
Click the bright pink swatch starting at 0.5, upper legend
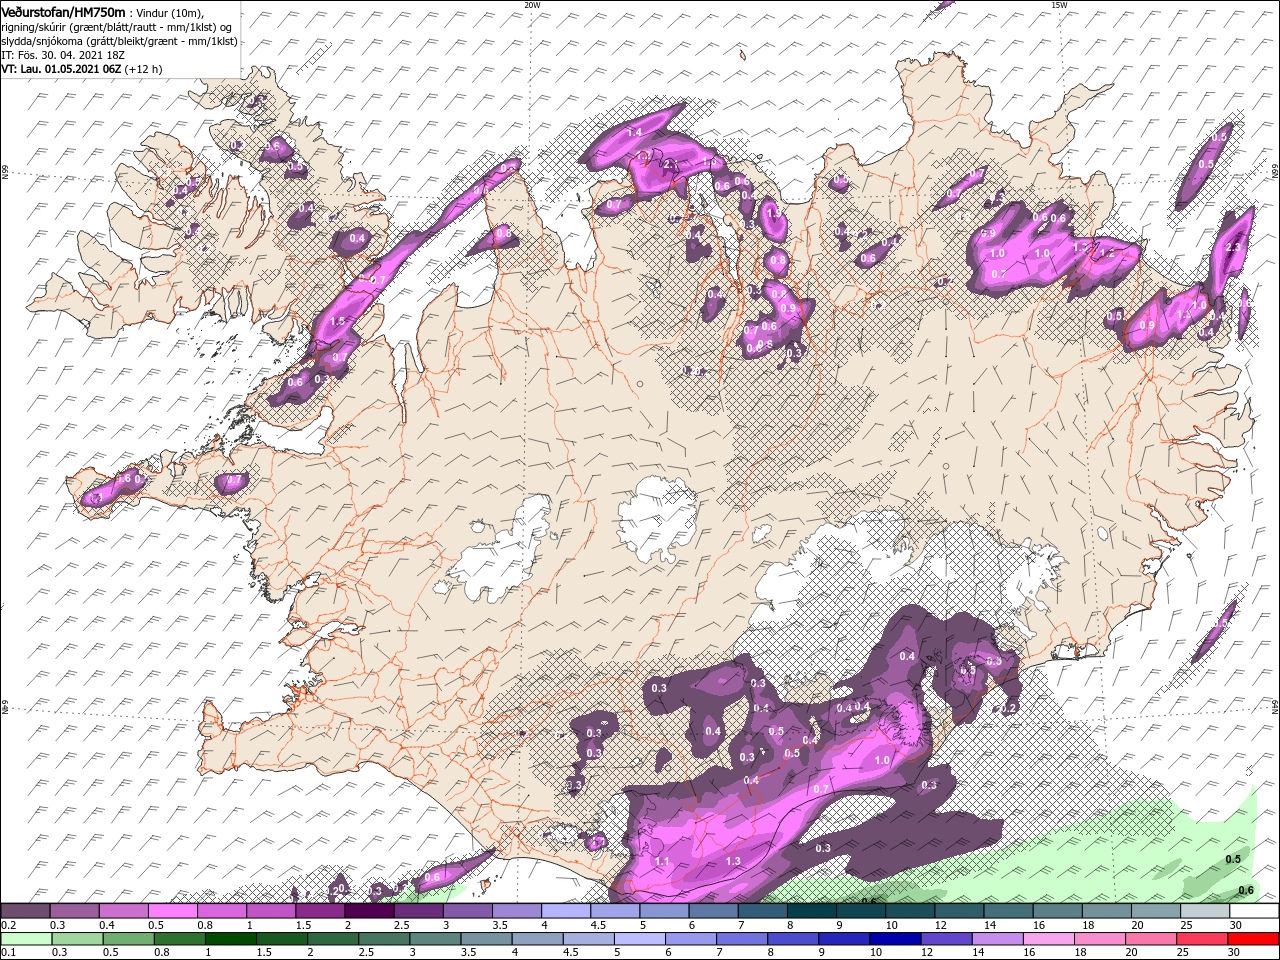click(172, 911)
